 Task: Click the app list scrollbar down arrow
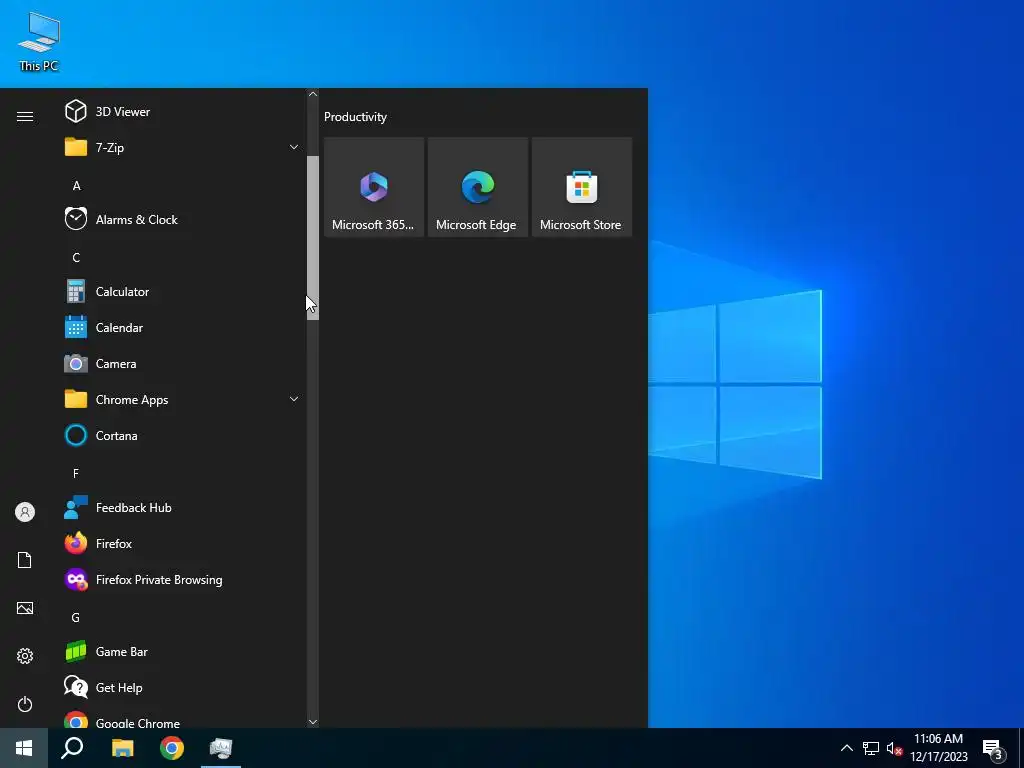click(313, 722)
